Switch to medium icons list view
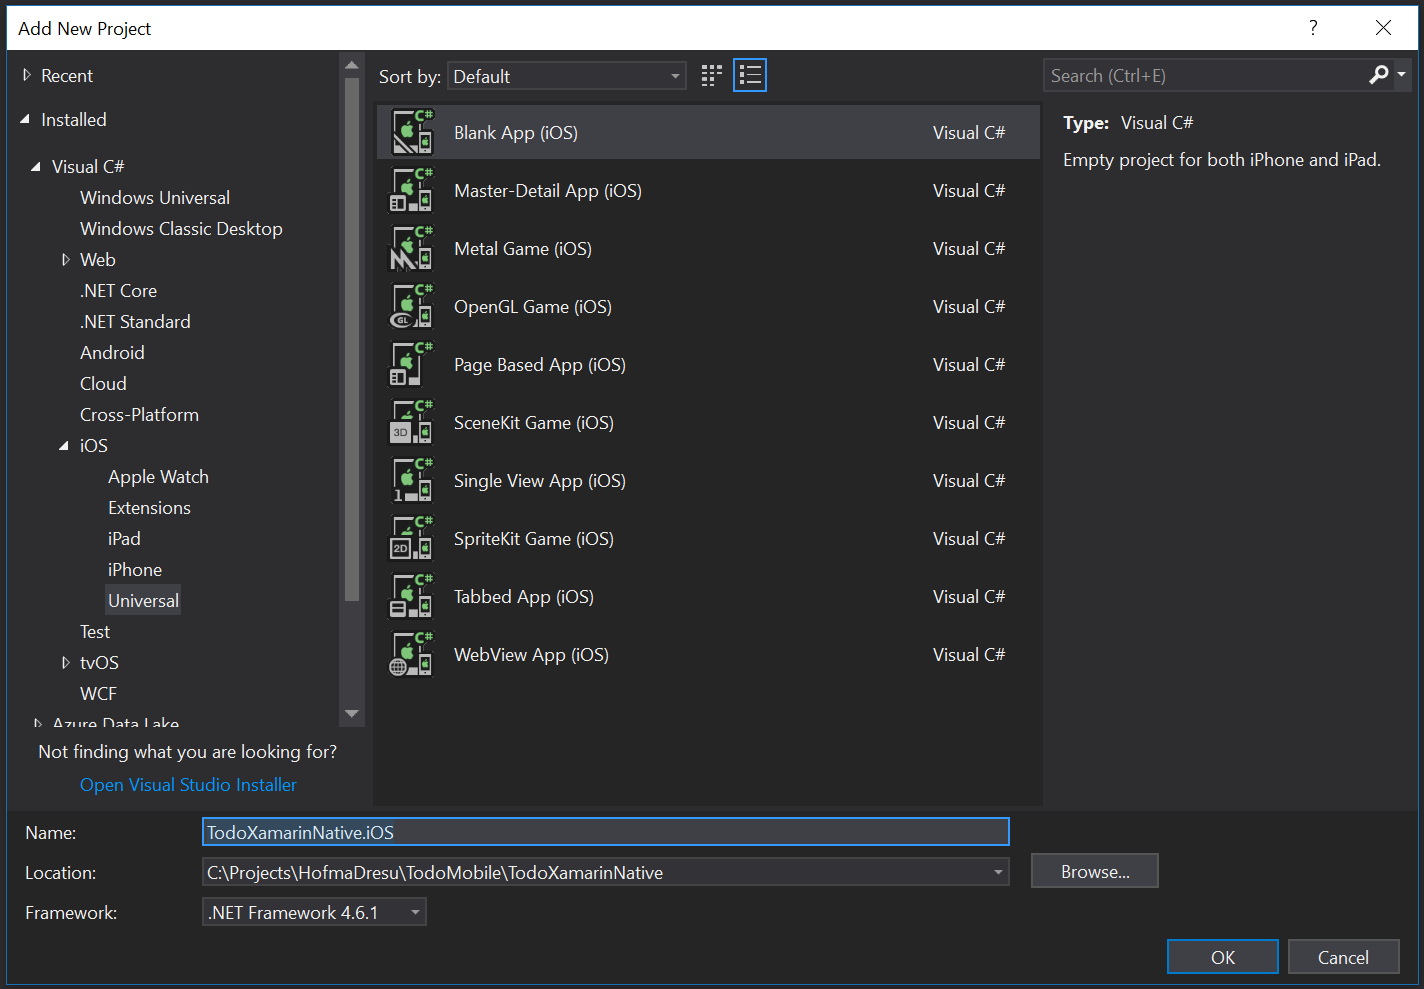Viewport: 1424px width, 989px height. click(750, 76)
